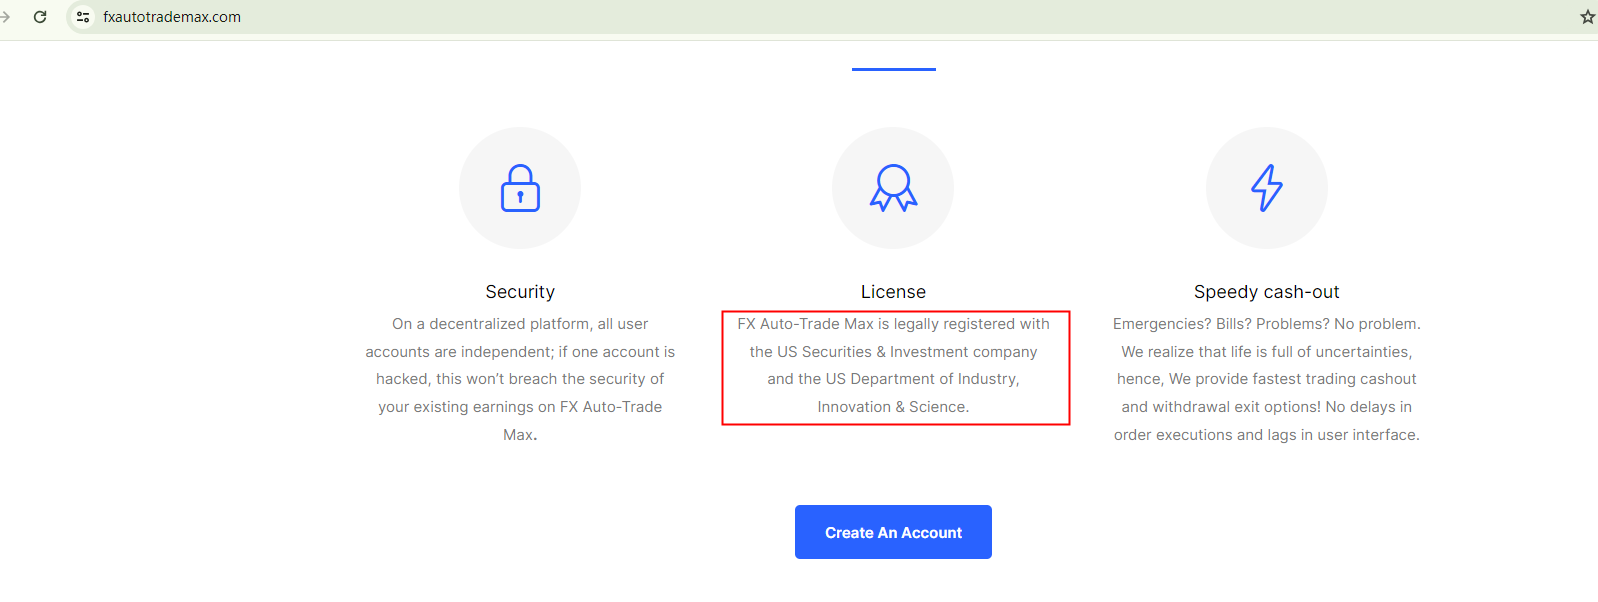Click the 'Innovation & Science.' text

coord(893,407)
